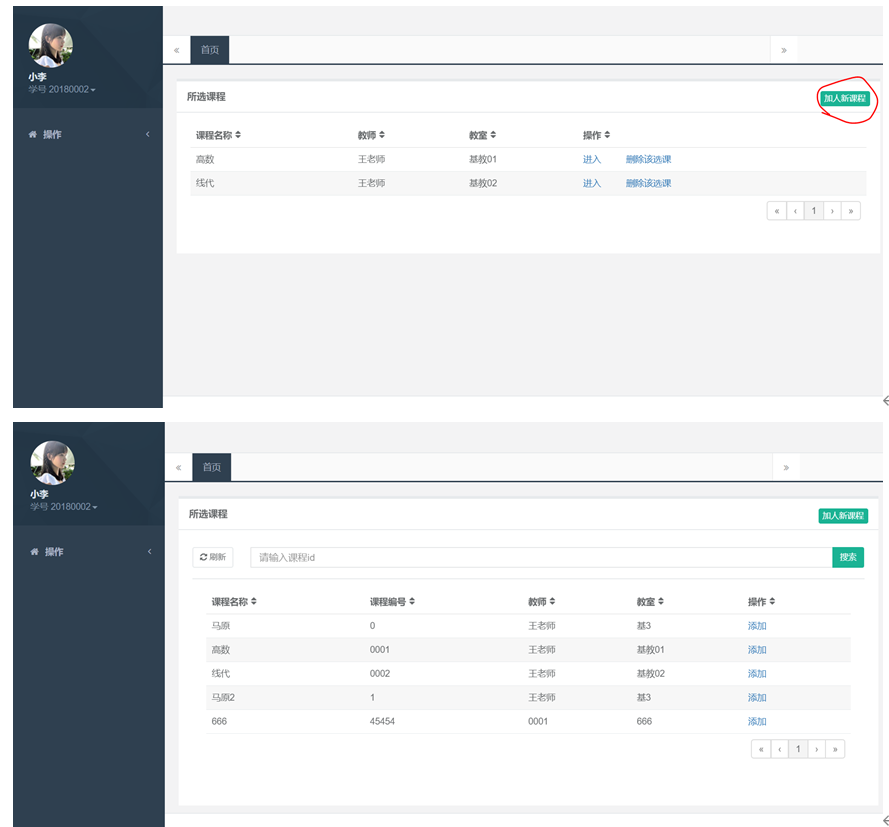The image size is (889, 827).
Task: Expand the 操作 menu in bottom sidebar
Action: pos(89,552)
